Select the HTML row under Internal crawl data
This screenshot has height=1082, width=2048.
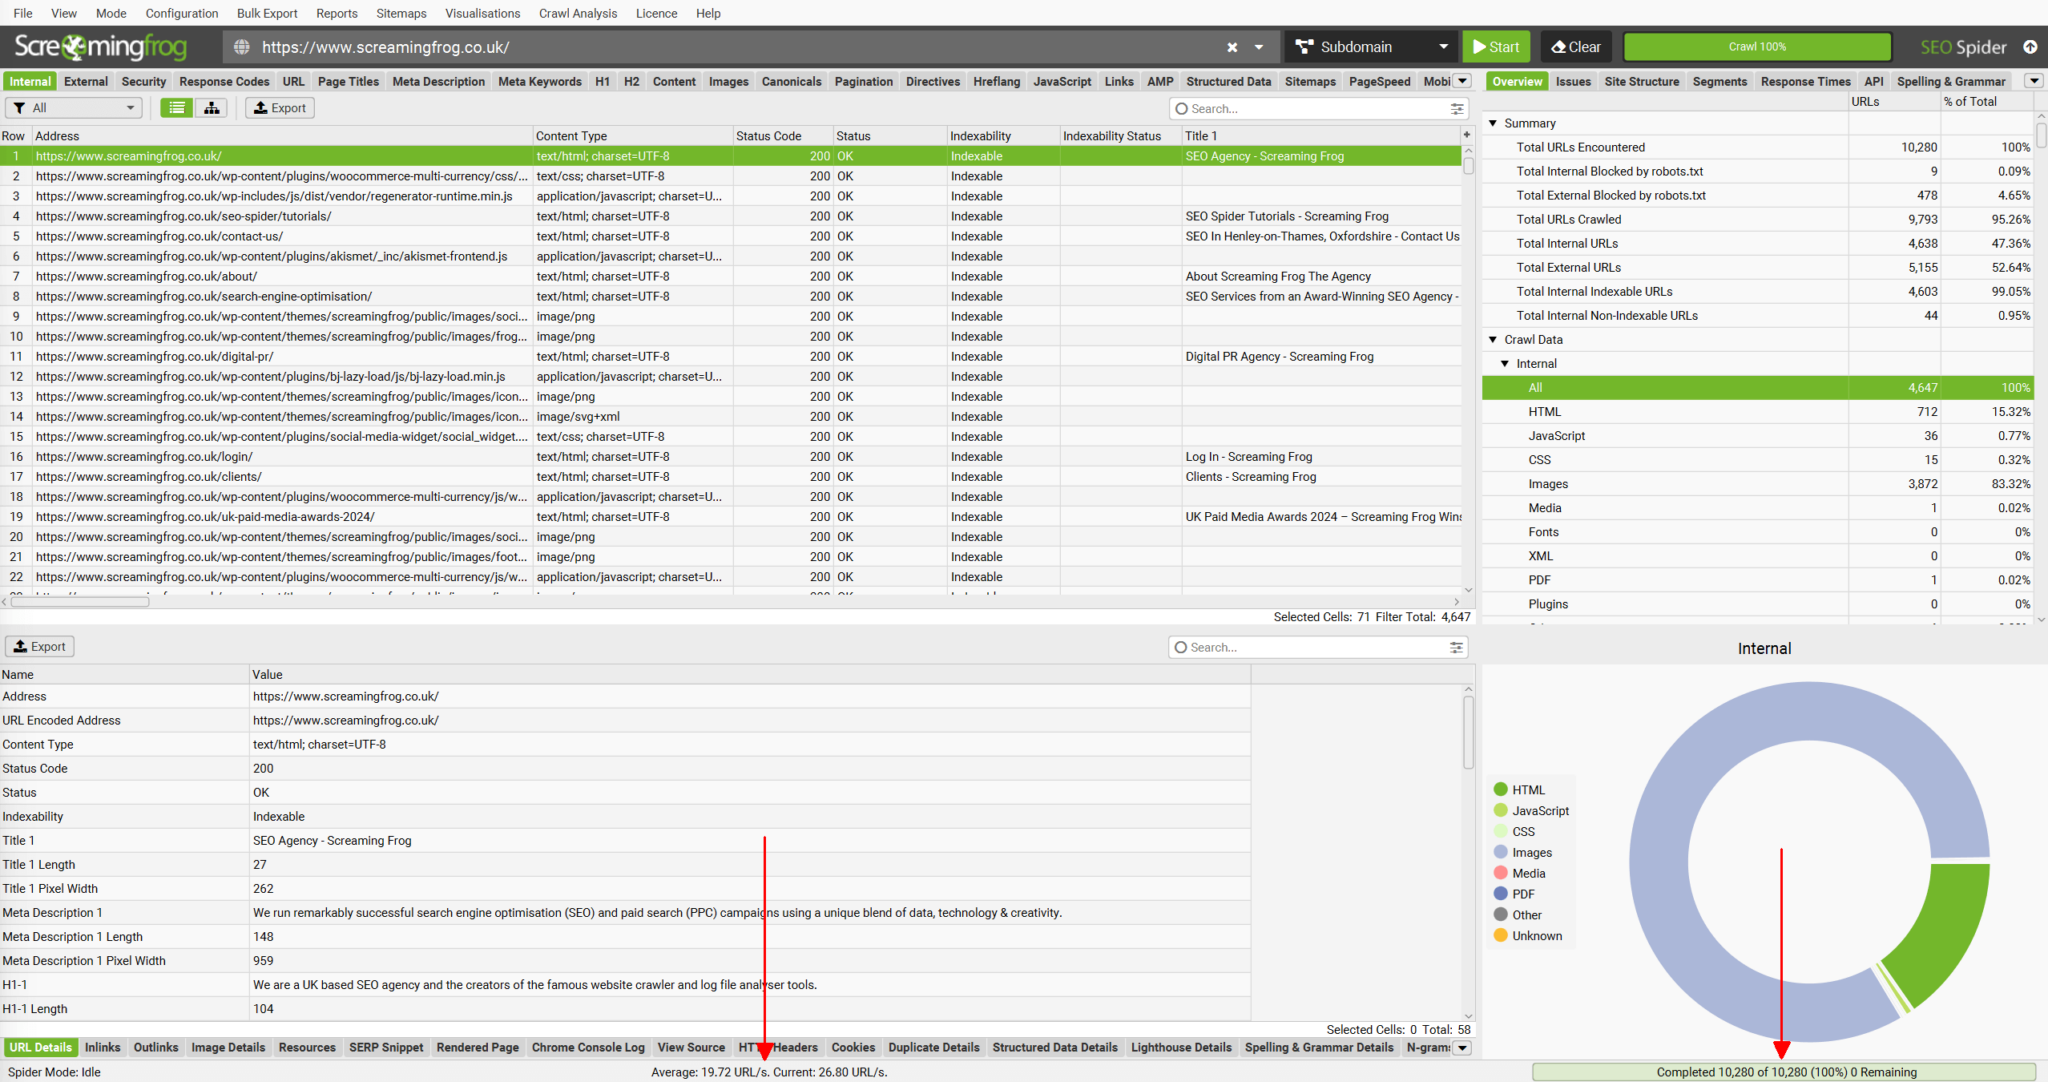(1545, 411)
